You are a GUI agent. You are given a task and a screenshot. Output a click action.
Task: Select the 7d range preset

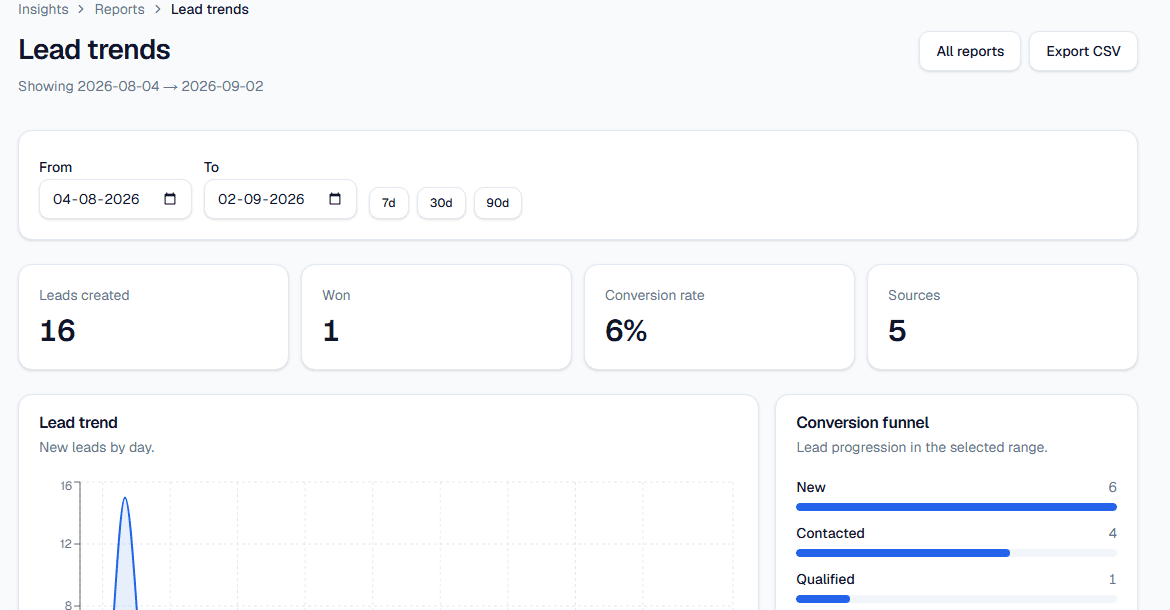tap(389, 203)
